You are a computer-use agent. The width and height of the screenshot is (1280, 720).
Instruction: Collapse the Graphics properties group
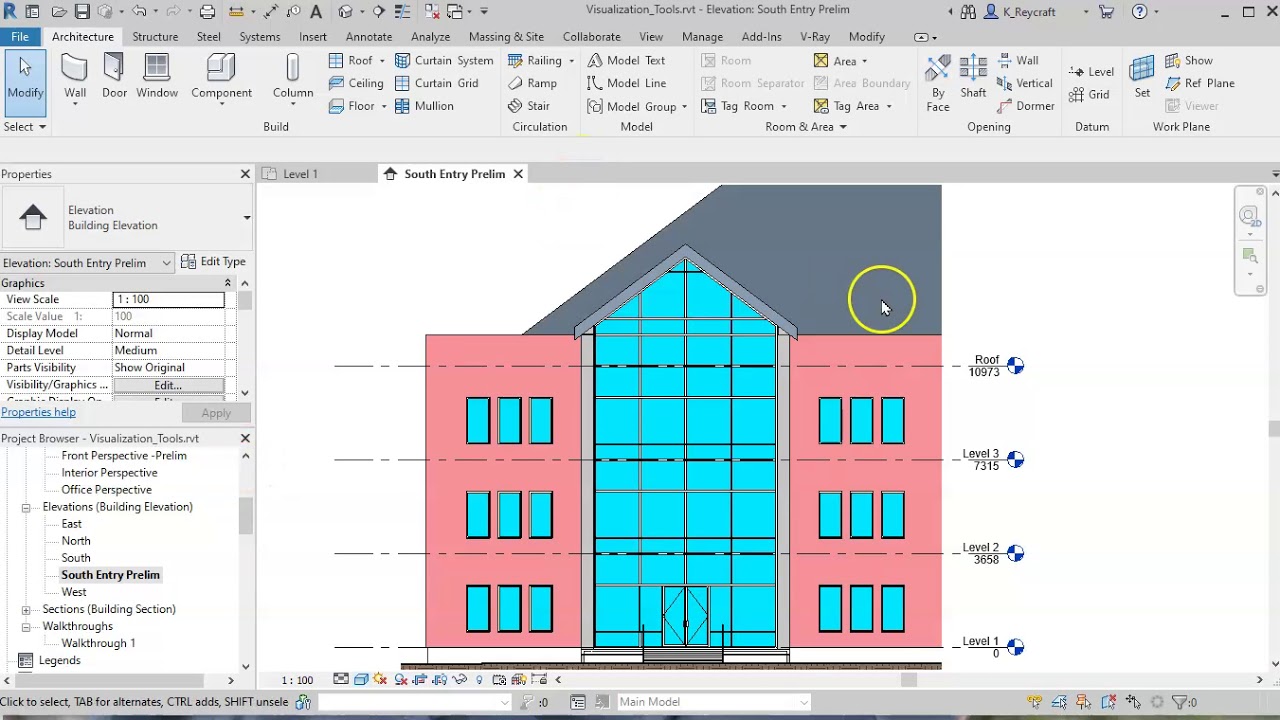click(x=228, y=283)
